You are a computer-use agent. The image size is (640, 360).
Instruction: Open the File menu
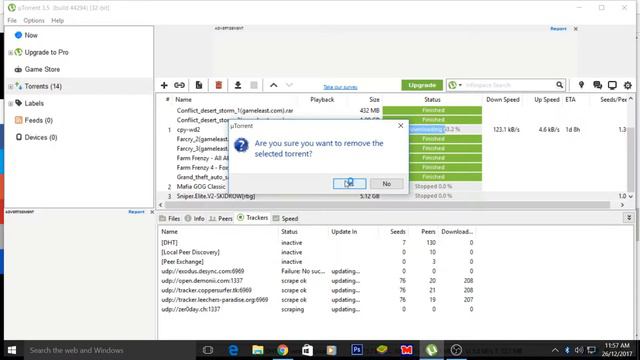[12, 20]
